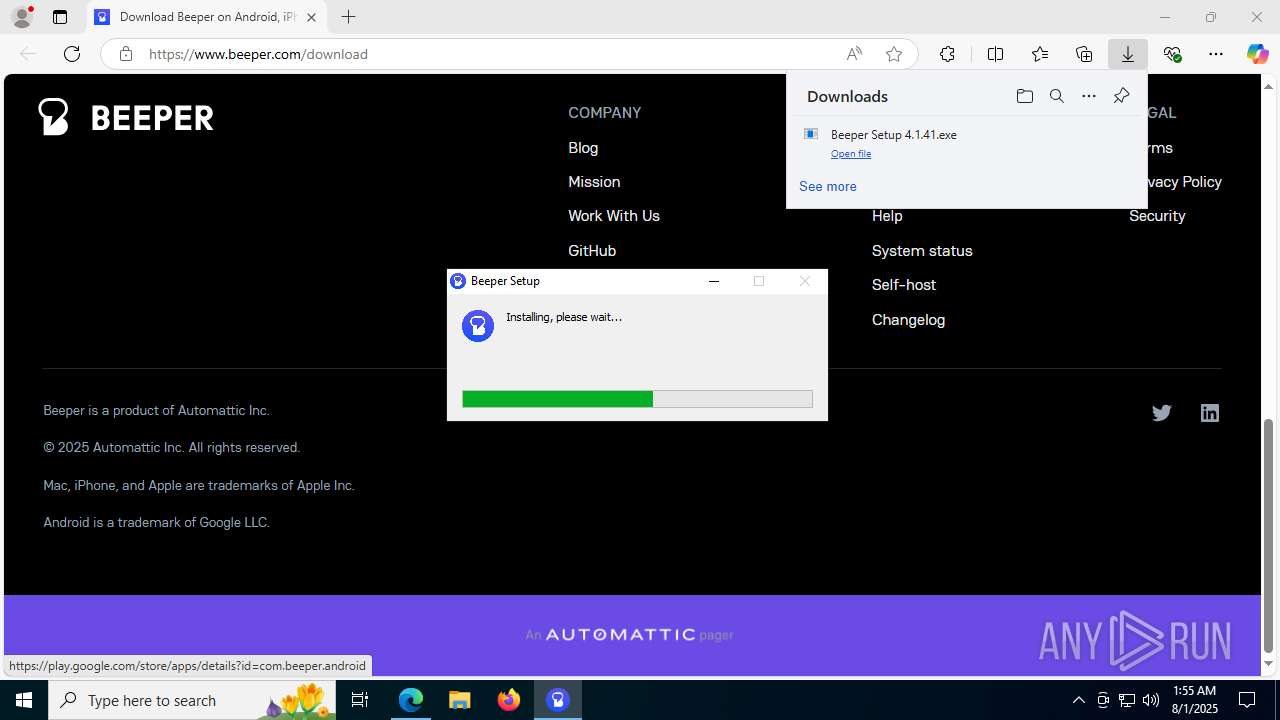
Task: Click the LinkedIn icon in footer
Action: [x=1210, y=413]
